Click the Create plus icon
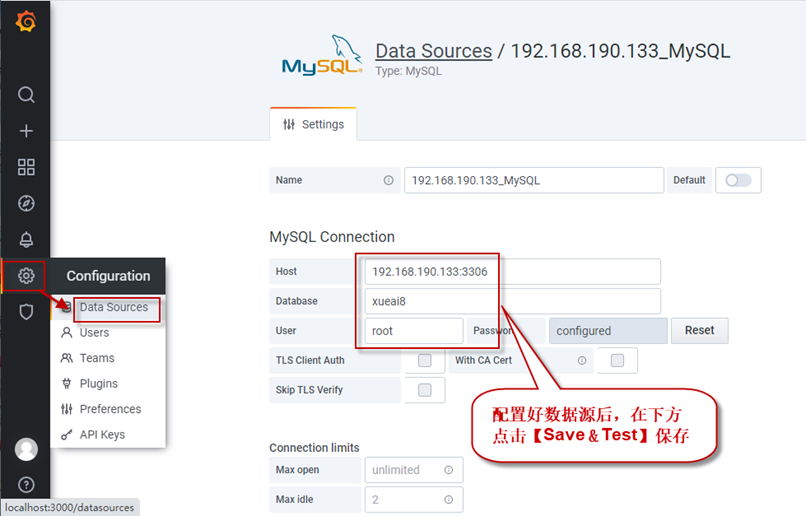806x516 pixels. (26, 131)
